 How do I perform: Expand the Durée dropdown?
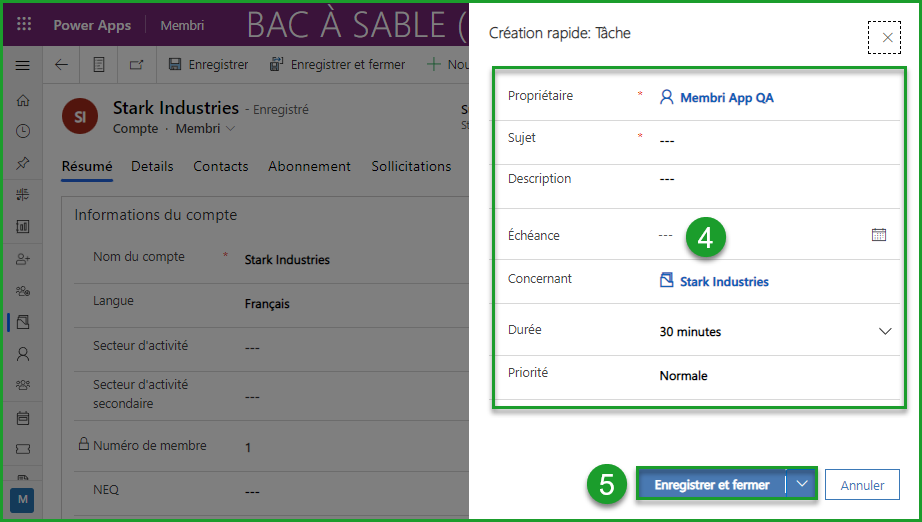tap(884, 331)
